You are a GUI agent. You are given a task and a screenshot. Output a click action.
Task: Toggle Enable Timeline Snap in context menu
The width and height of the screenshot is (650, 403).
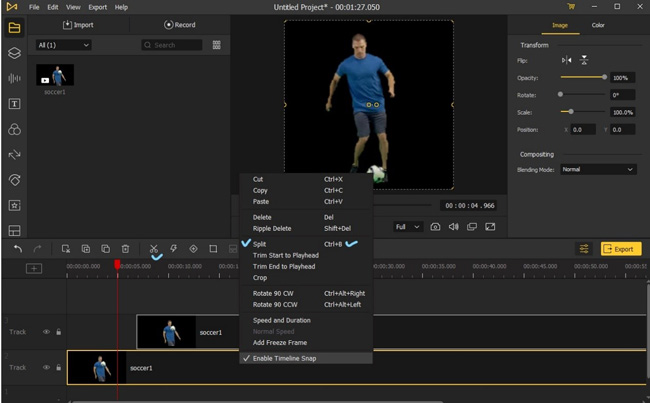point(306,358)
